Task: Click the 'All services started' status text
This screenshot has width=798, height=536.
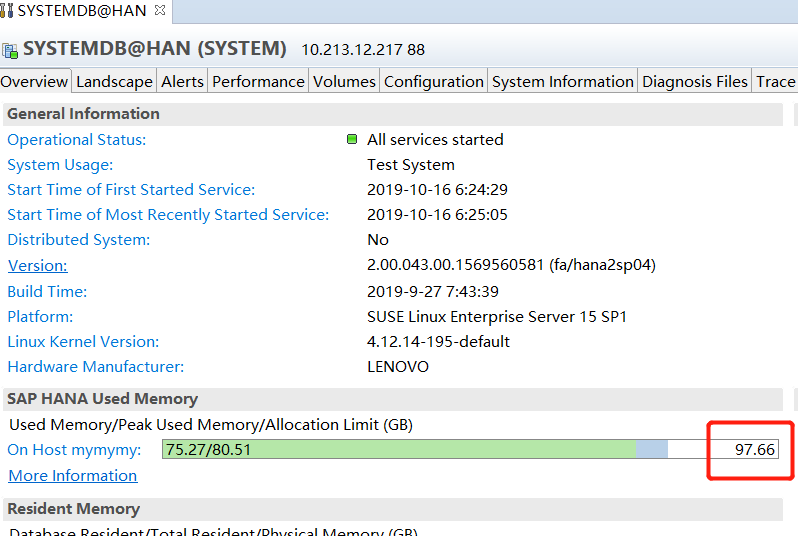Action: tap(435, 139)
